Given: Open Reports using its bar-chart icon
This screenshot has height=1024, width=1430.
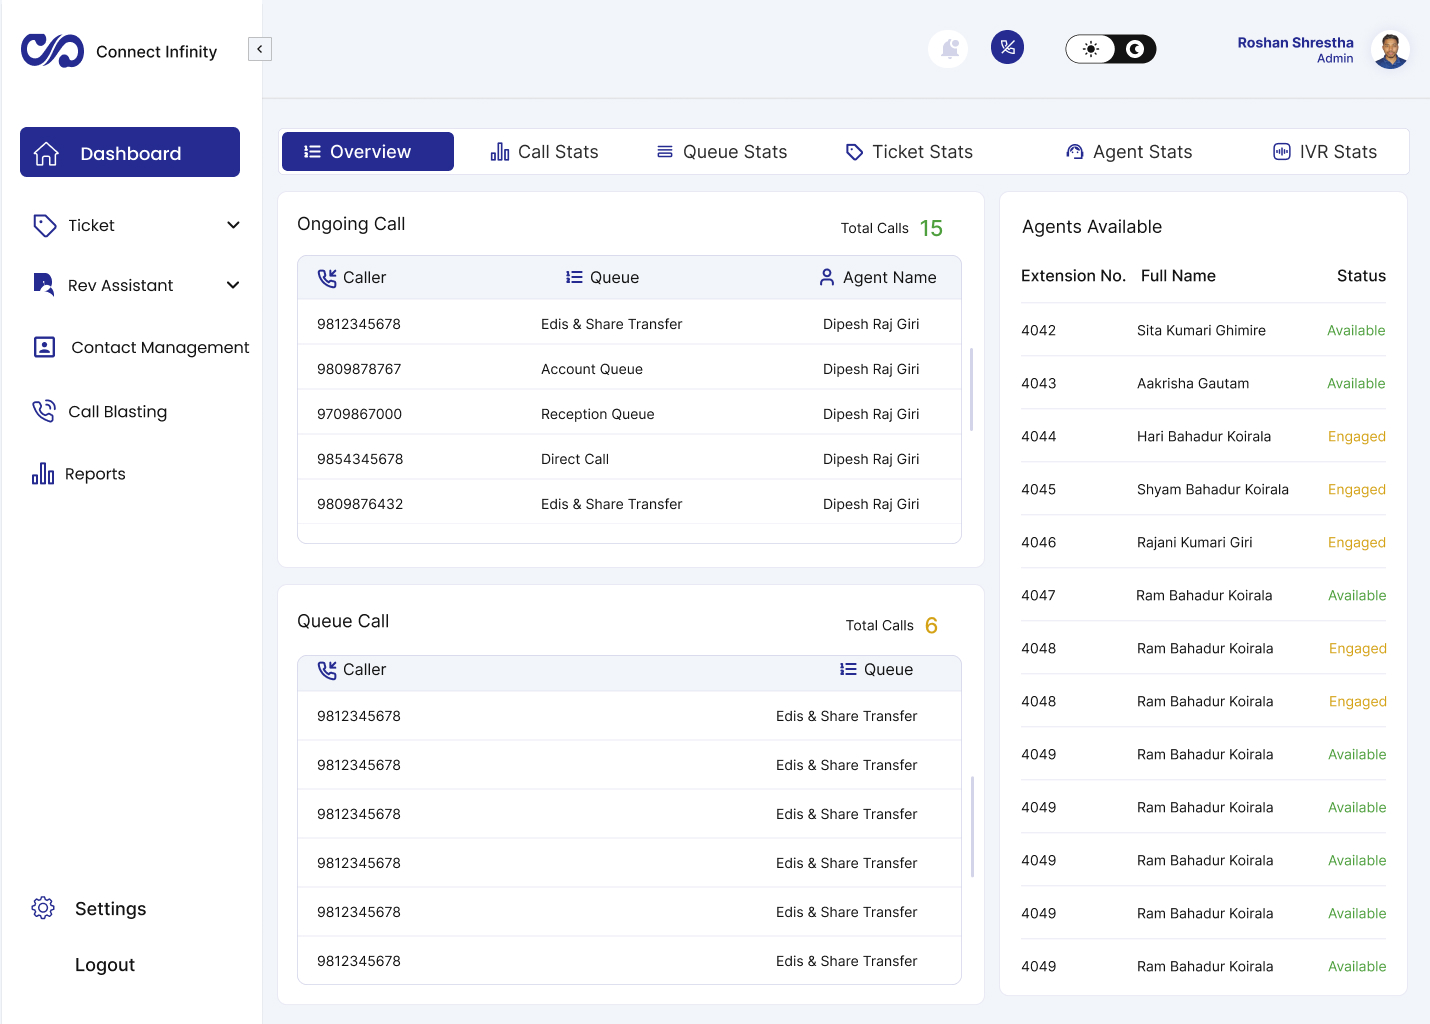Looking at the screenshot, I should [x=42, y=472].
